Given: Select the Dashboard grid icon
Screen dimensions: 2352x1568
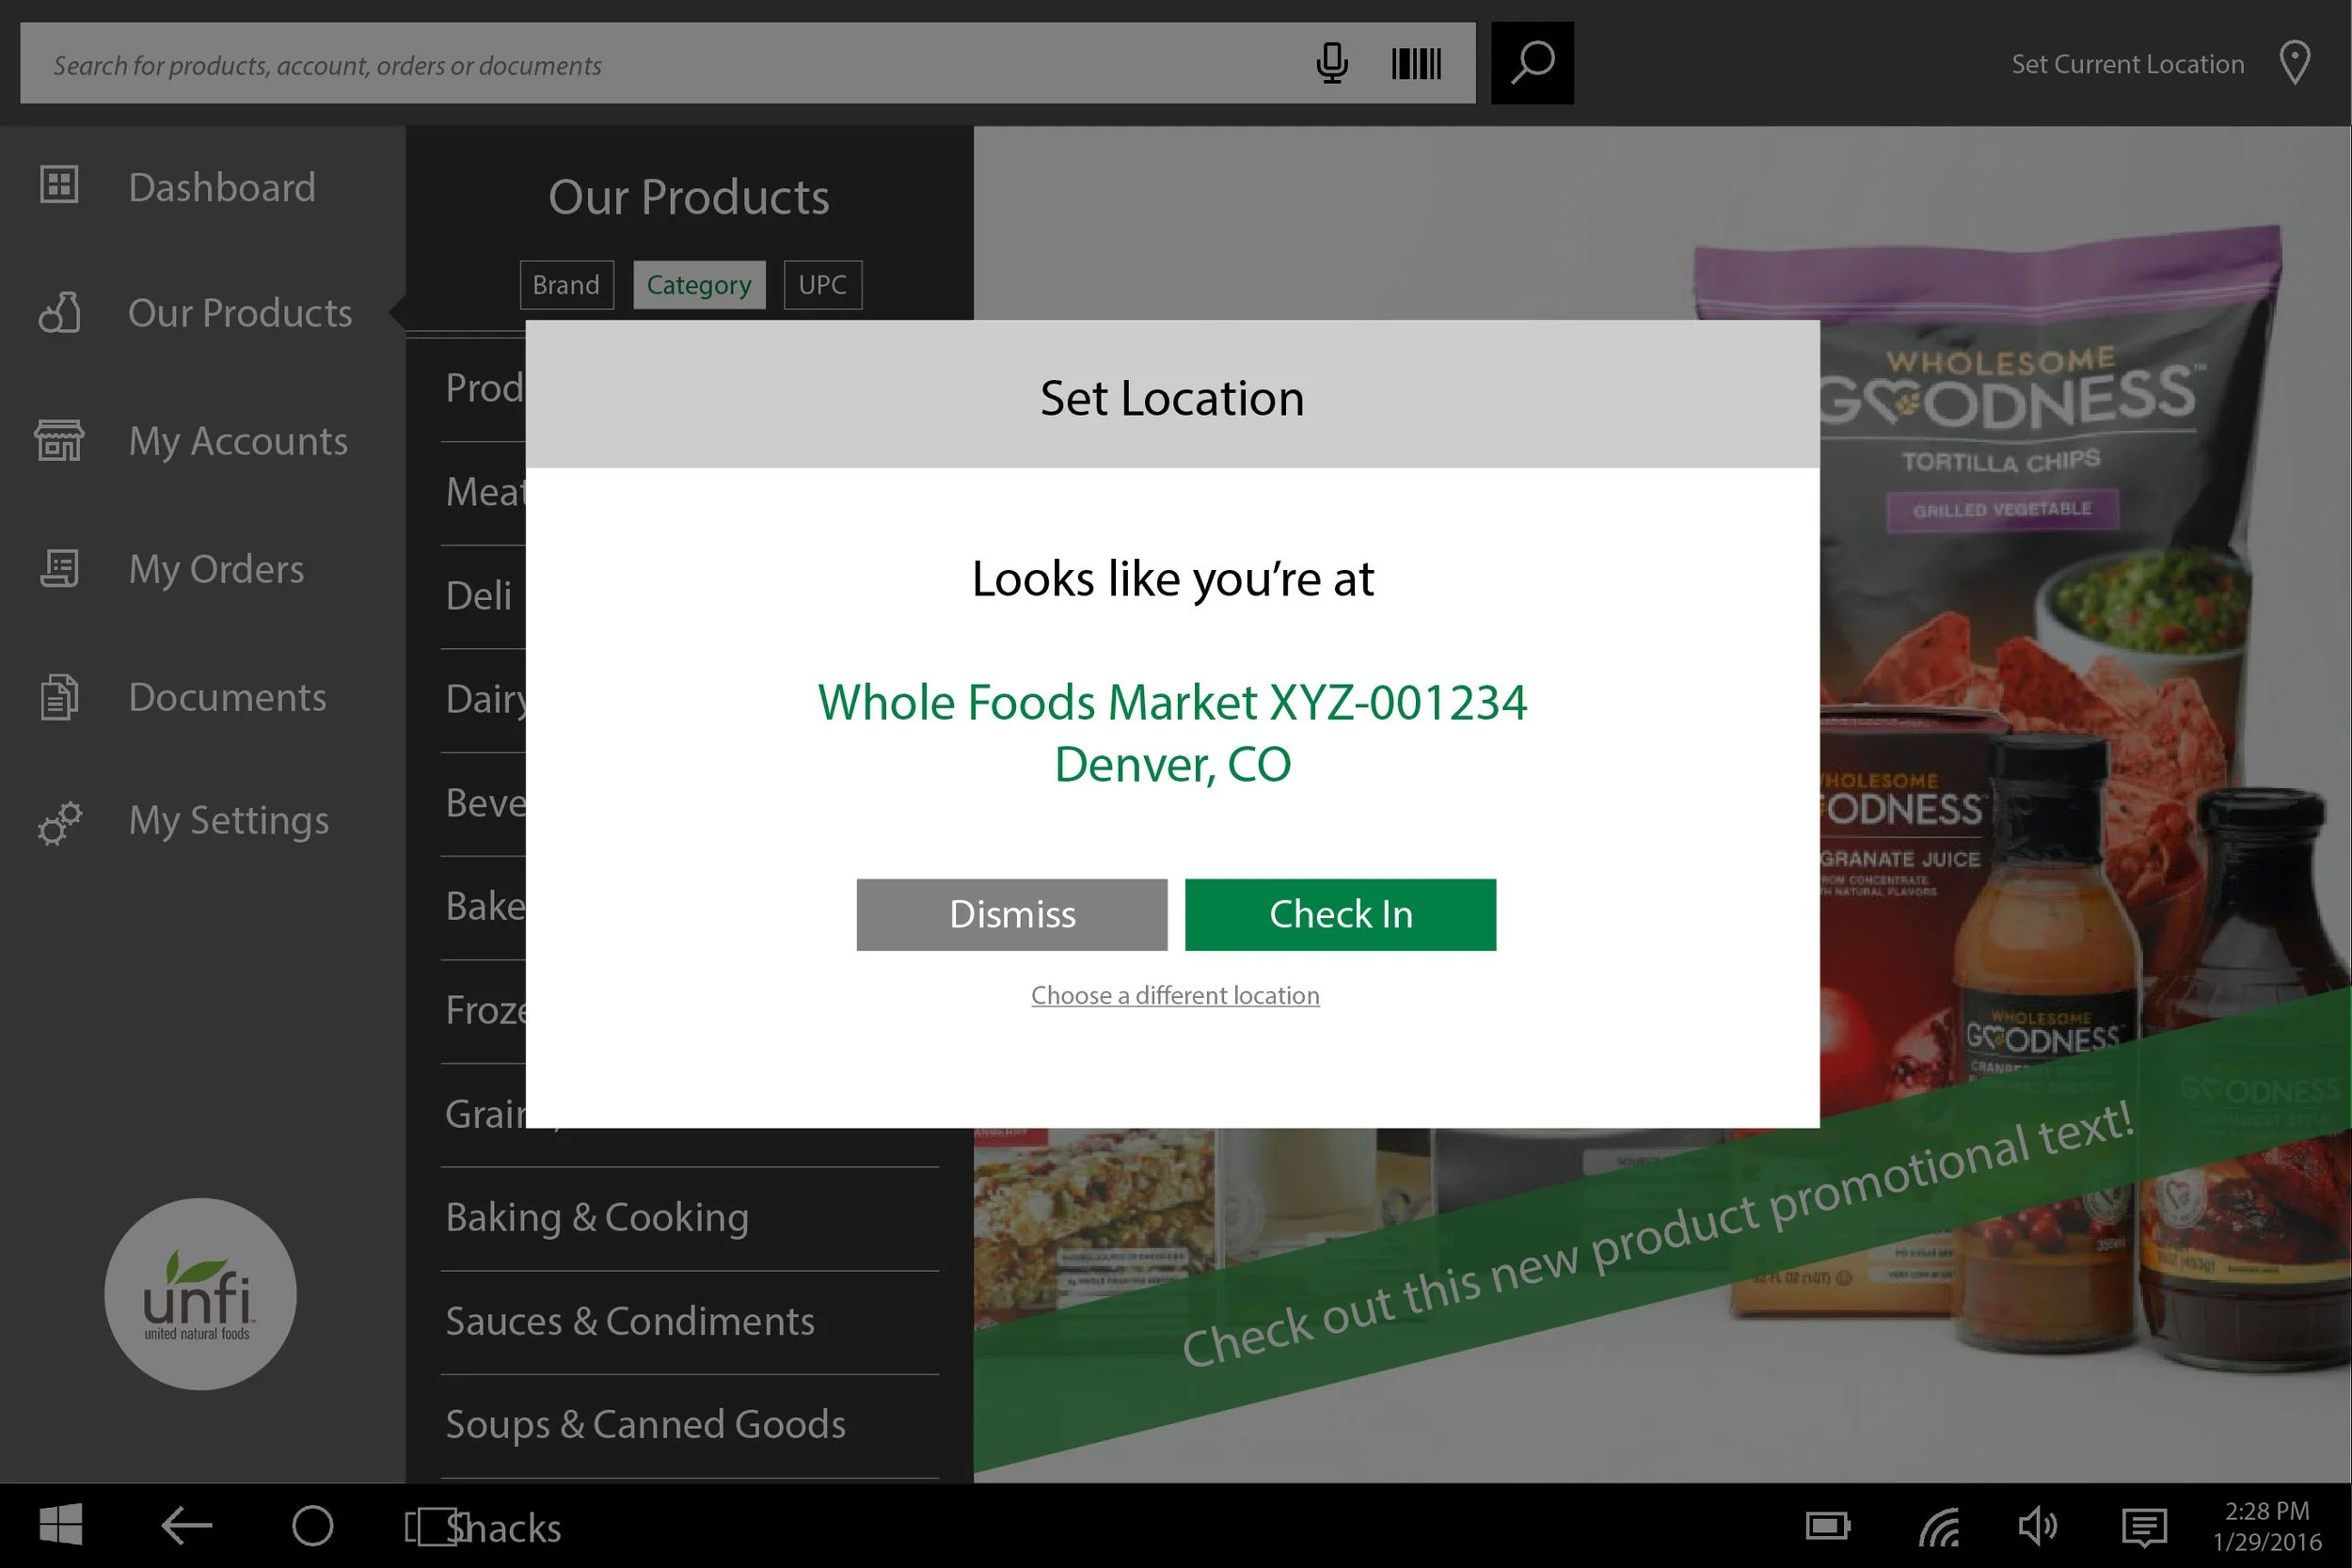Looking at the screenshot, I should (58, 186).
